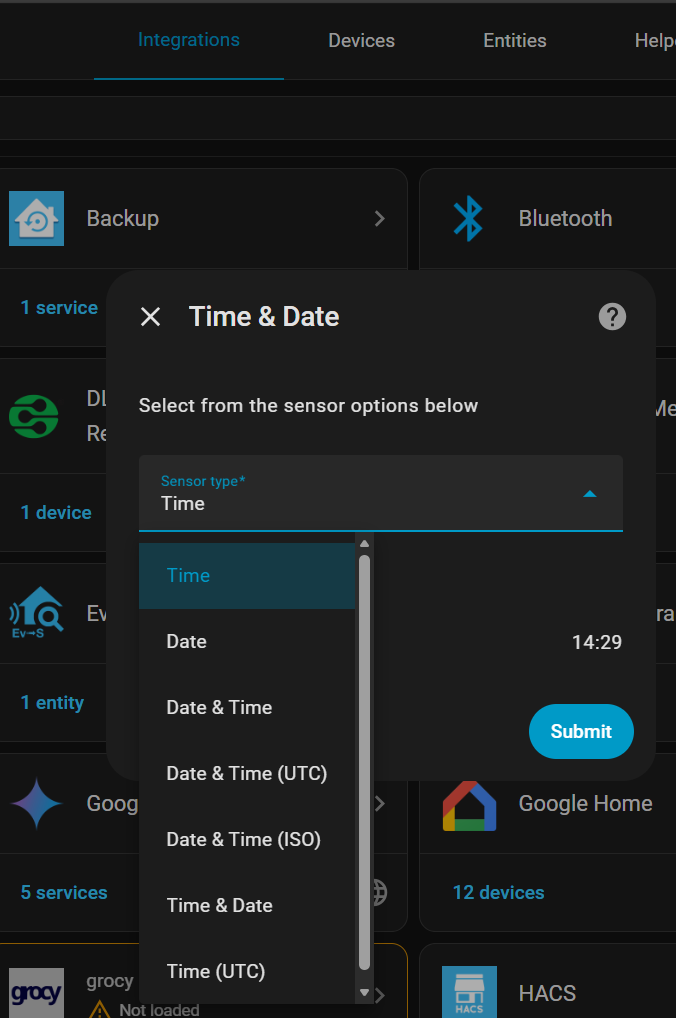This screenshot has width=676, height=1018.
Task: Choose Date & Time (UTC) option
Action: click(x=247, y=773)
